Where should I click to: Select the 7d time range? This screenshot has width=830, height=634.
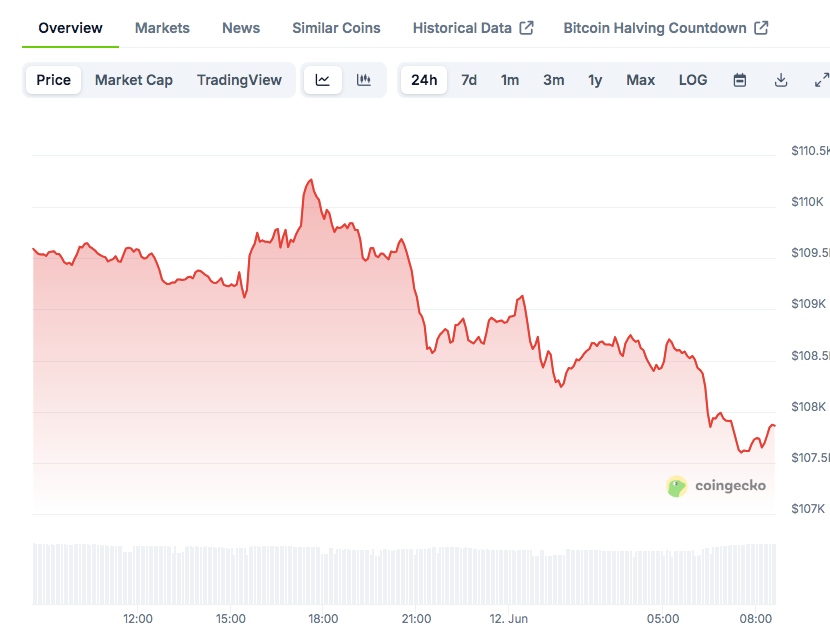tap(469, 80)
